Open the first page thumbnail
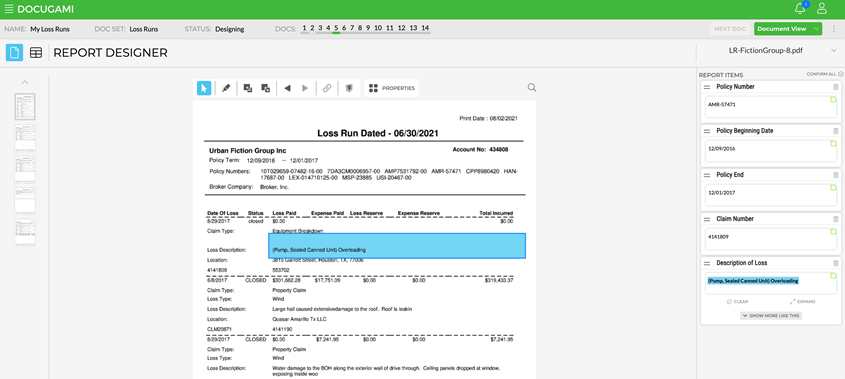 (25, 107)
